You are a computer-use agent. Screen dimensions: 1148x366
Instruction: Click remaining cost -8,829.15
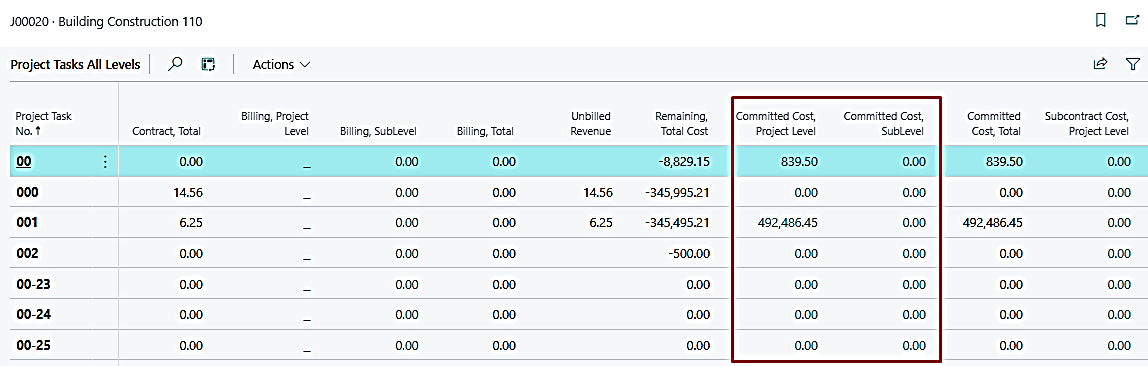pyautogui.click(x=684, y=162)
